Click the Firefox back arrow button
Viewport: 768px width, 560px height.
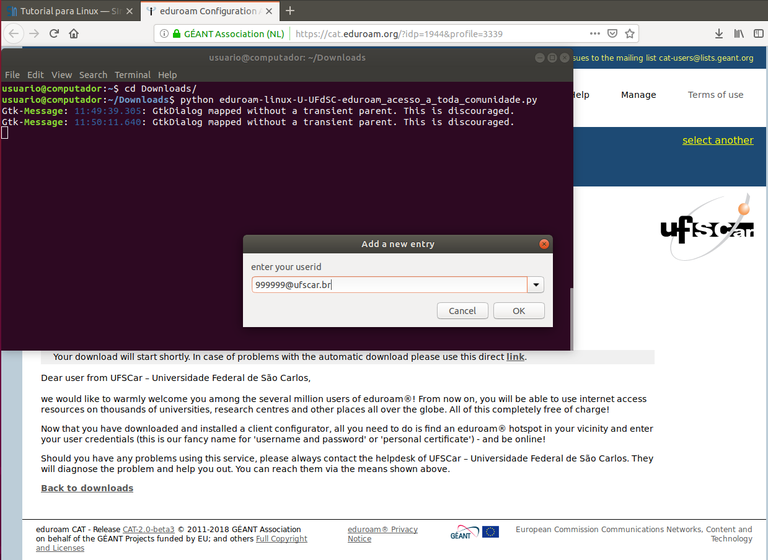(14, 33)
